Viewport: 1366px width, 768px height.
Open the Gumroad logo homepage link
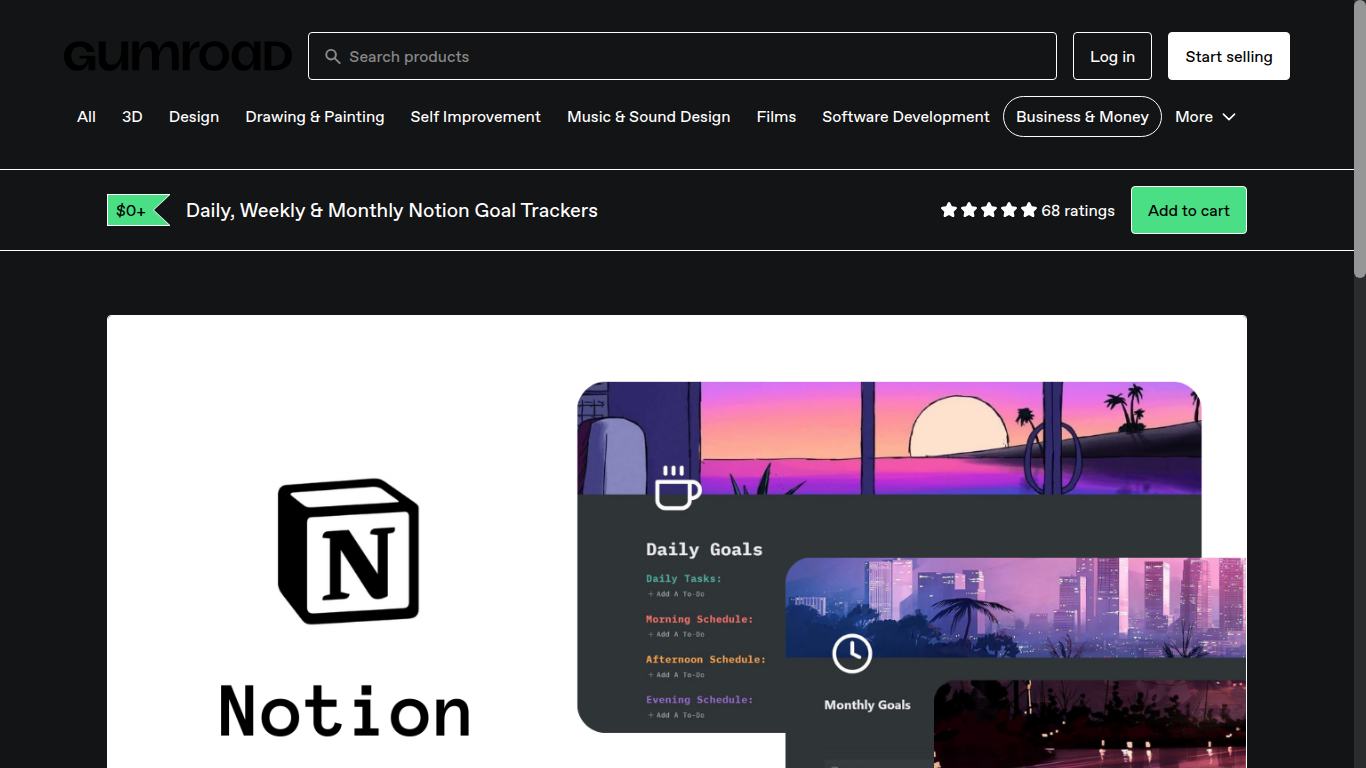click(x=178, y=56)
